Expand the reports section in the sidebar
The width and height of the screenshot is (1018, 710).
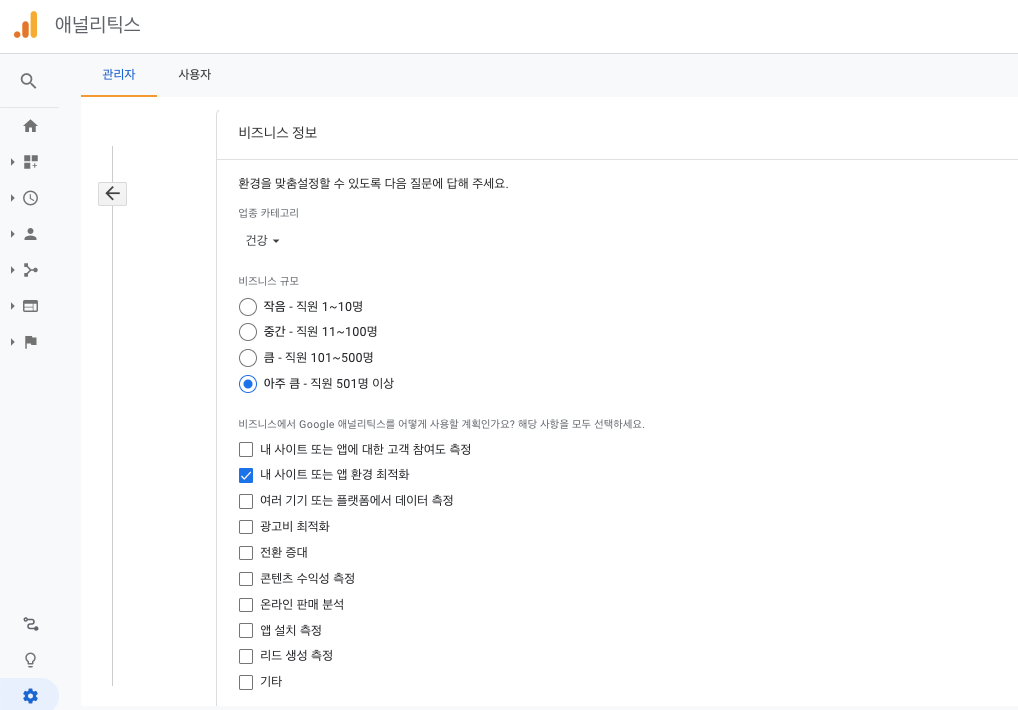tap(30, 161)
